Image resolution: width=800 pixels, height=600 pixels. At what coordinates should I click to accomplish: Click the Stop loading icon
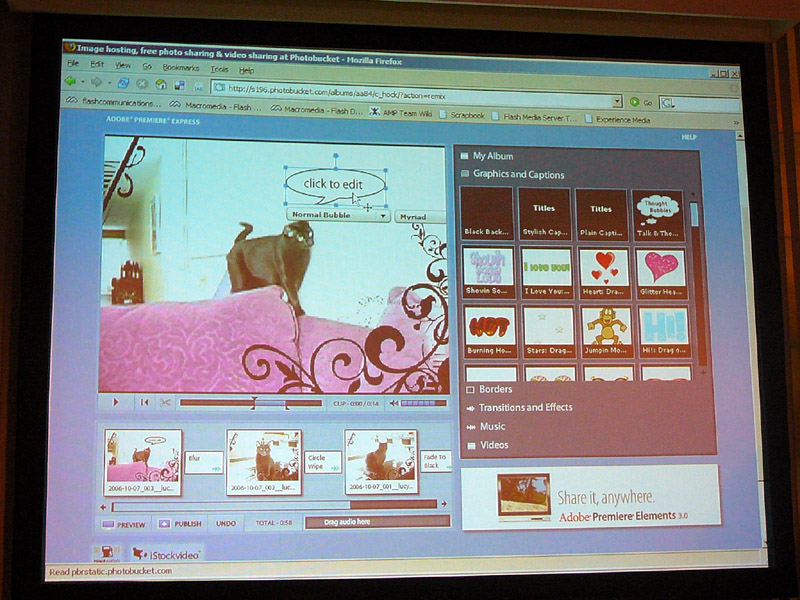142,84
